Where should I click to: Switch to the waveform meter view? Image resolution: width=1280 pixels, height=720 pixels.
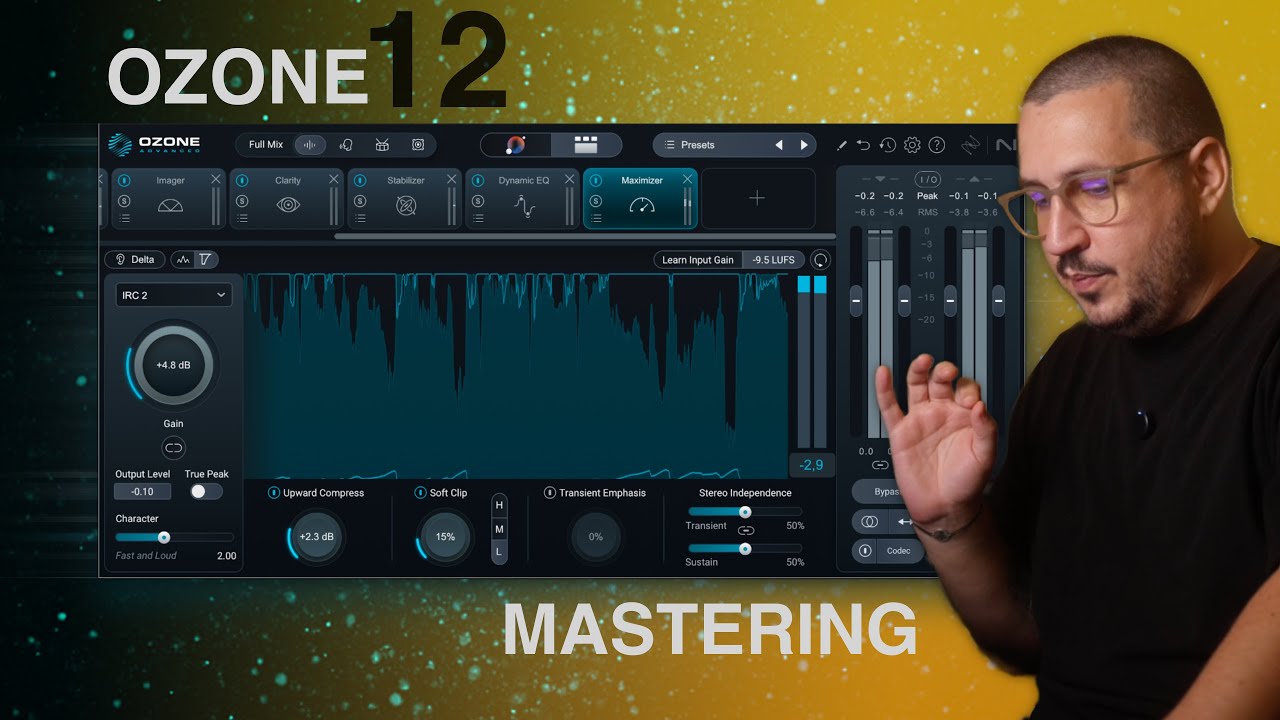coord(182,259)
